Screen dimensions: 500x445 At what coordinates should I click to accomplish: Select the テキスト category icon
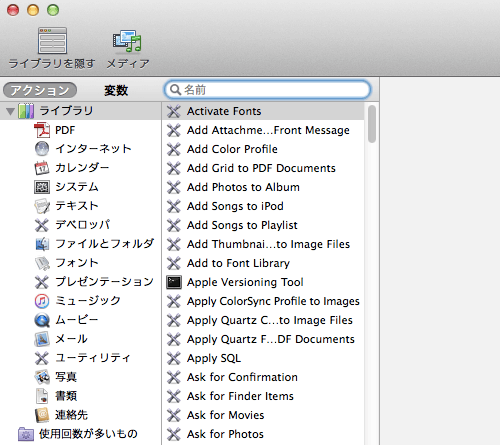(x=42, y=206)
